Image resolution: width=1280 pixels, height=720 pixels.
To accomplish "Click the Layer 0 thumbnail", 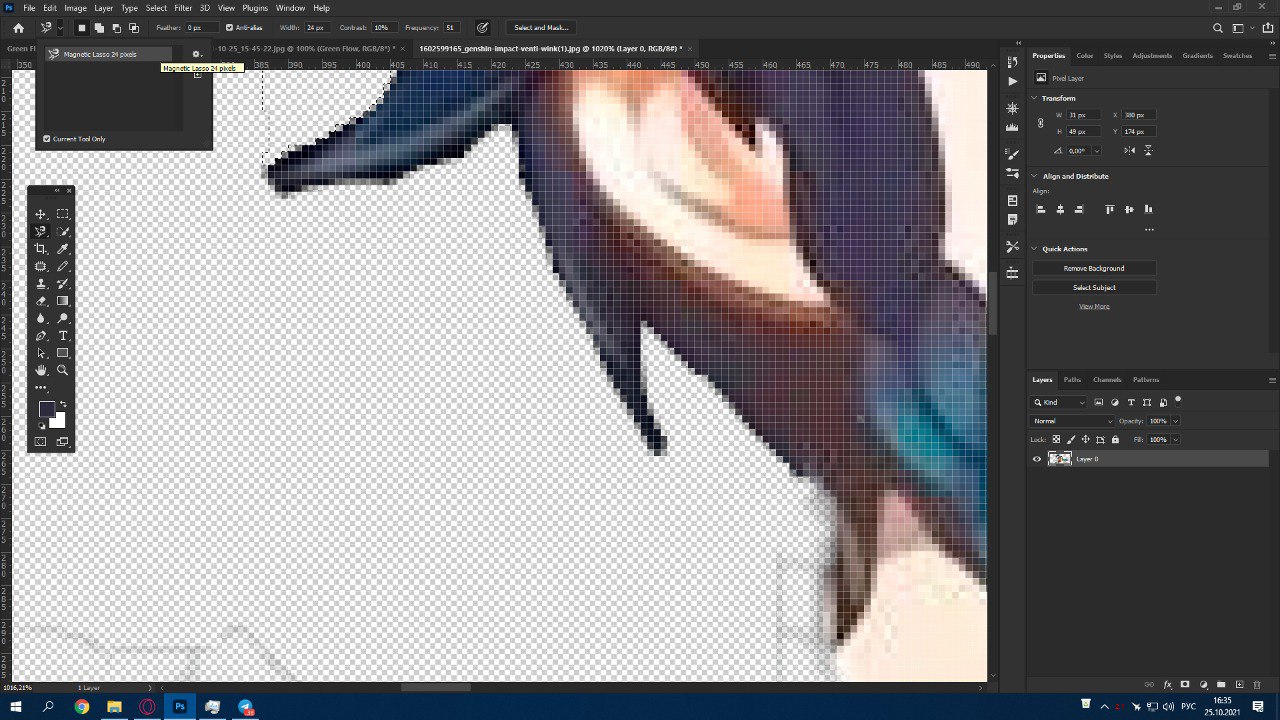I will pyautogui.click(x=1060, y=459).
